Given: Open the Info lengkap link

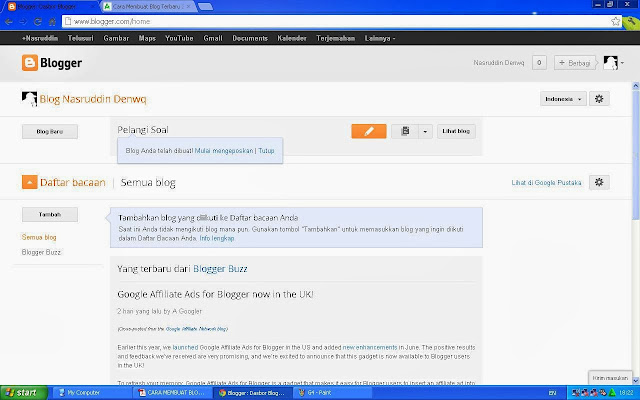Looking at the screenshot, I should [x=217, y=238].
